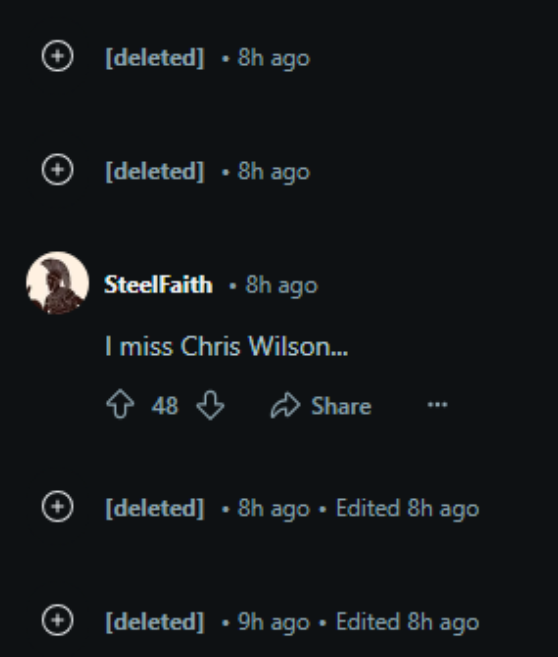Click the bottom-most [deleted] author label

[155, 622]
